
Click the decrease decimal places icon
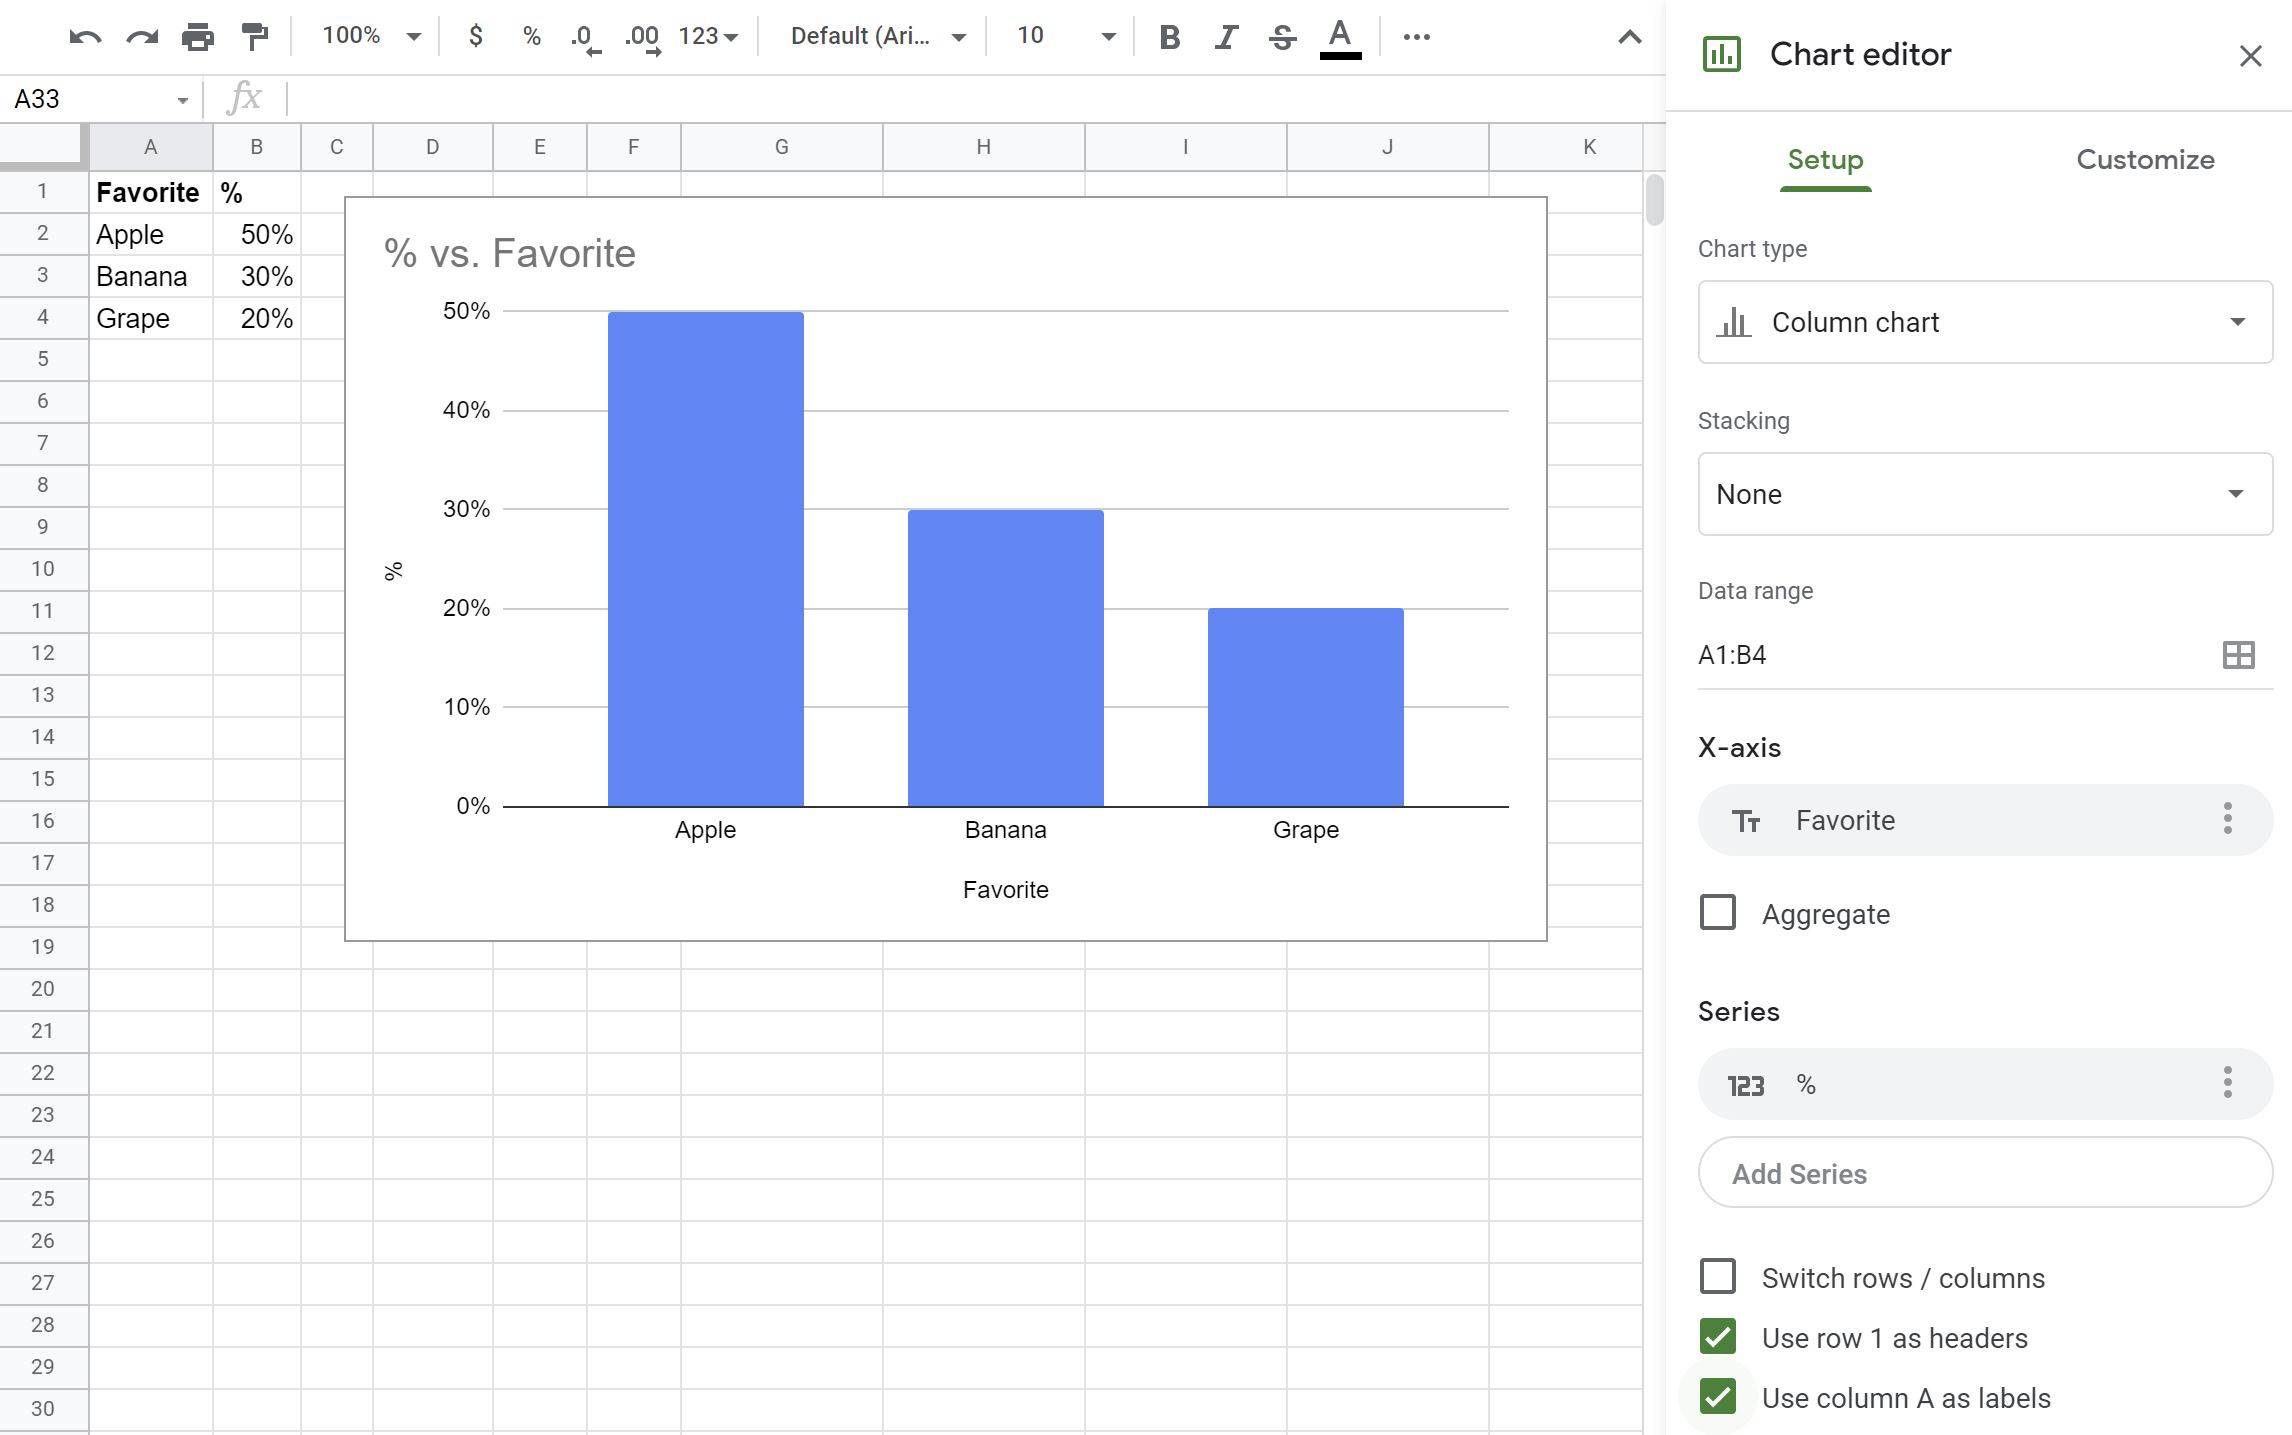[x=585, y=35]
